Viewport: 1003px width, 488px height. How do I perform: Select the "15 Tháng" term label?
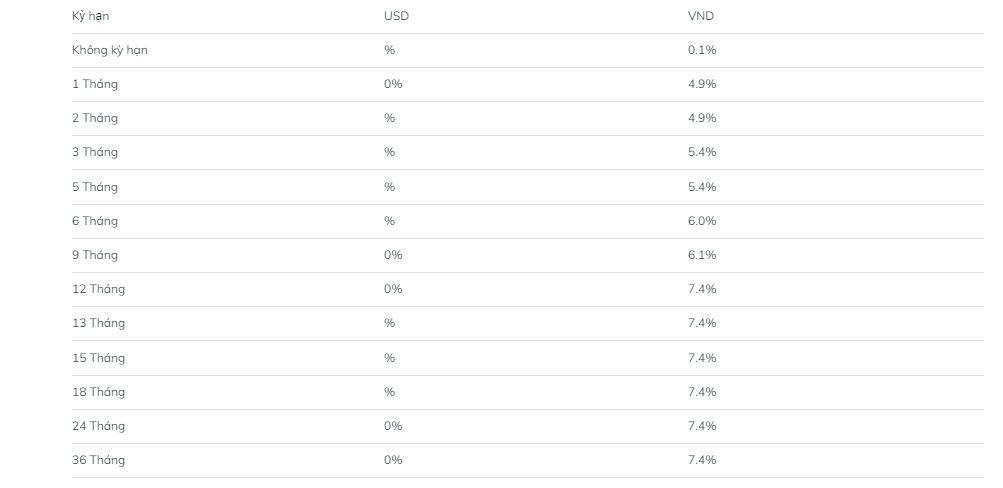coord(98,358)
